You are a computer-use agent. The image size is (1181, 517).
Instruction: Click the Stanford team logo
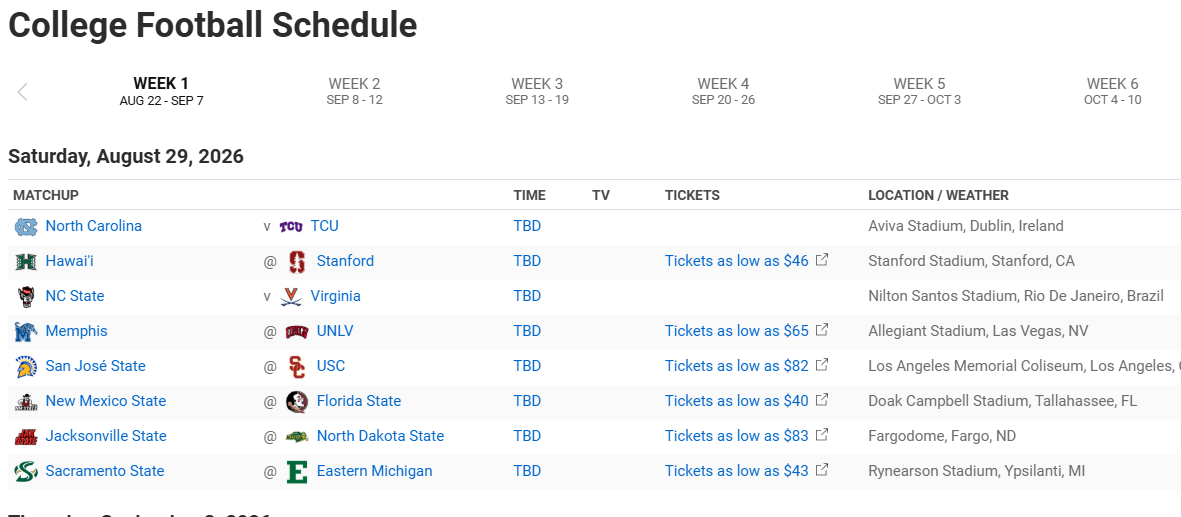pyautogui.click(x=296, y=262)
